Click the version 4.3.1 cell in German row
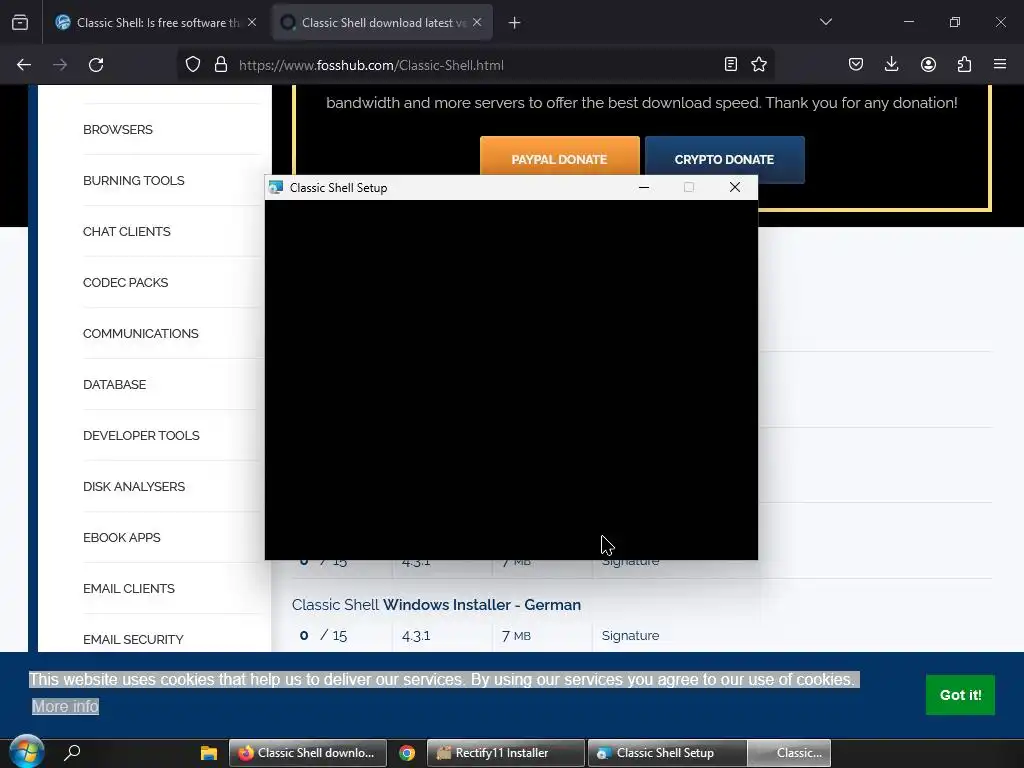 [416, 635]
